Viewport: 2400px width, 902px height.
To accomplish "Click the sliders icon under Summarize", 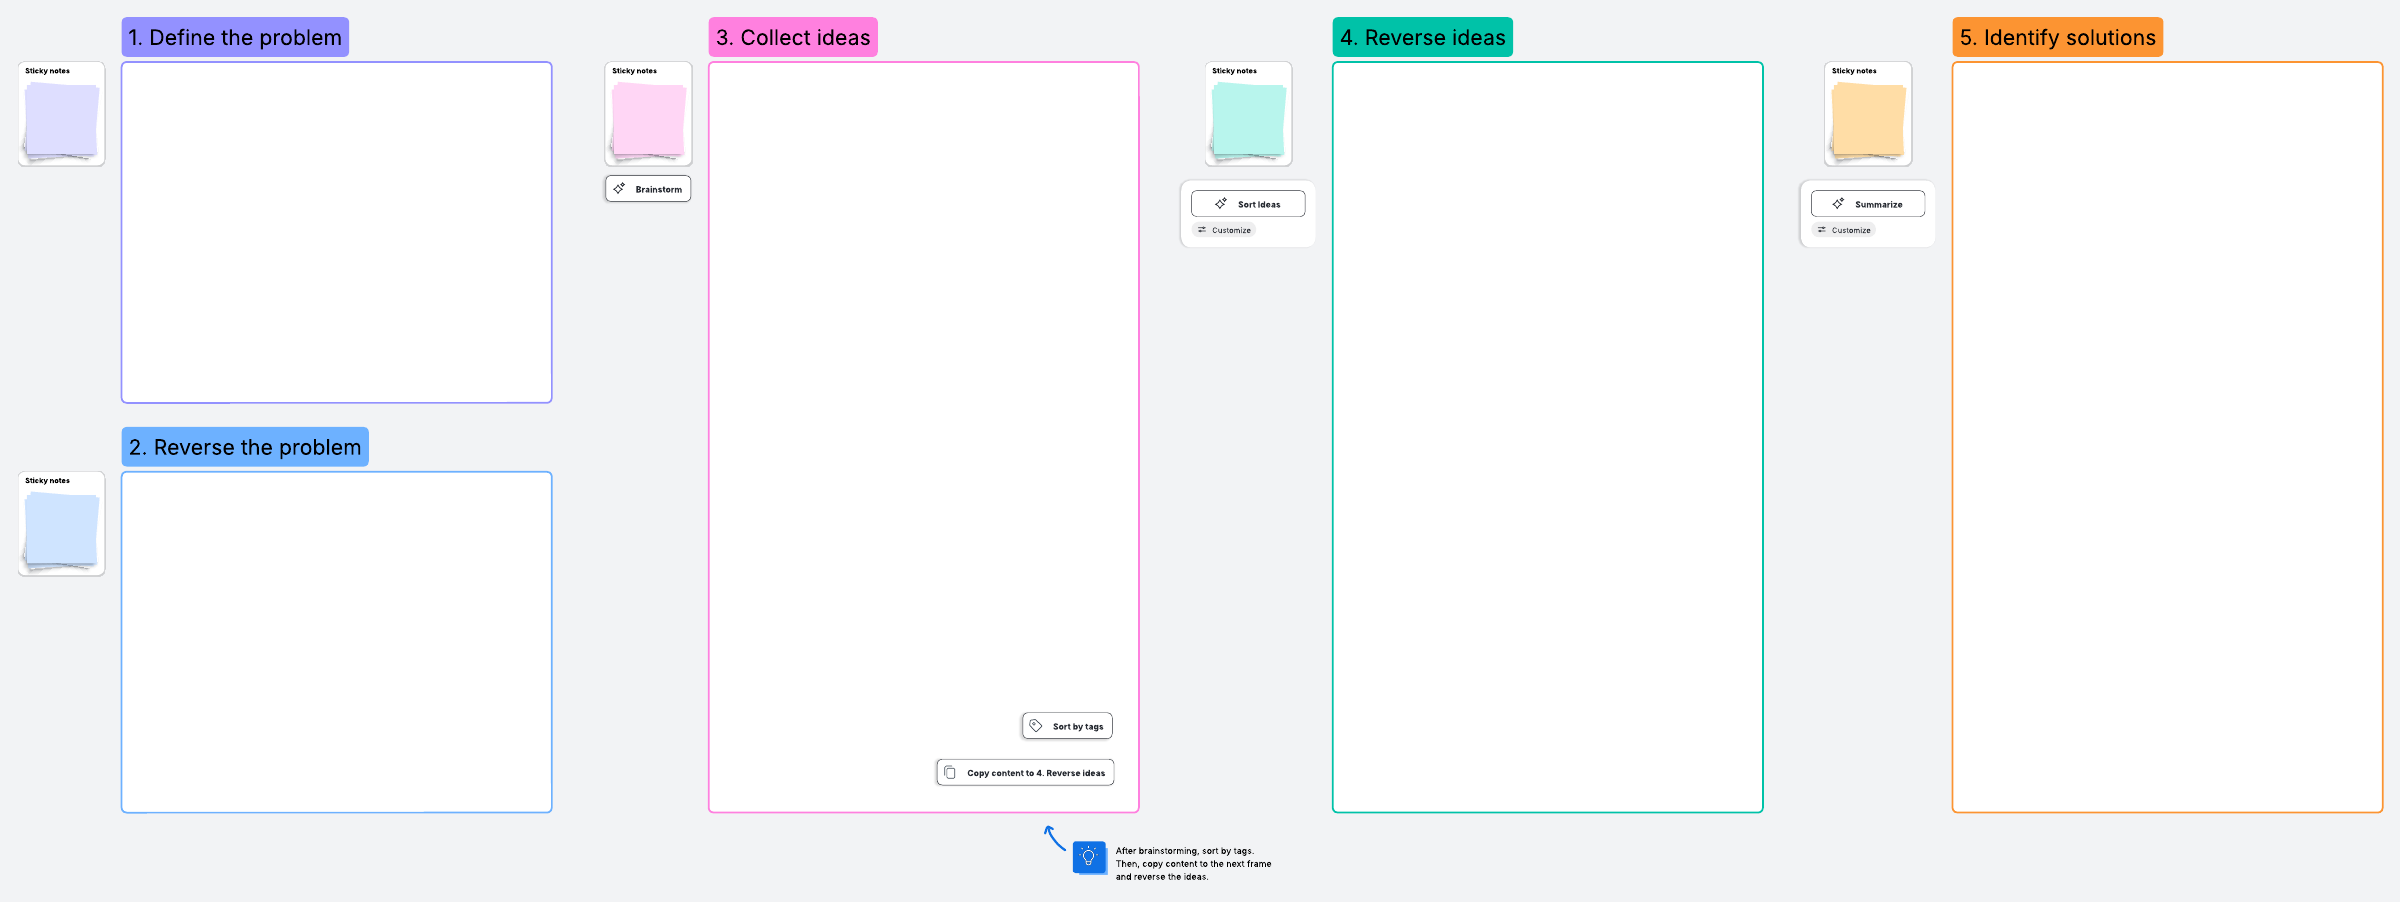I will (x=1822, y=230).
